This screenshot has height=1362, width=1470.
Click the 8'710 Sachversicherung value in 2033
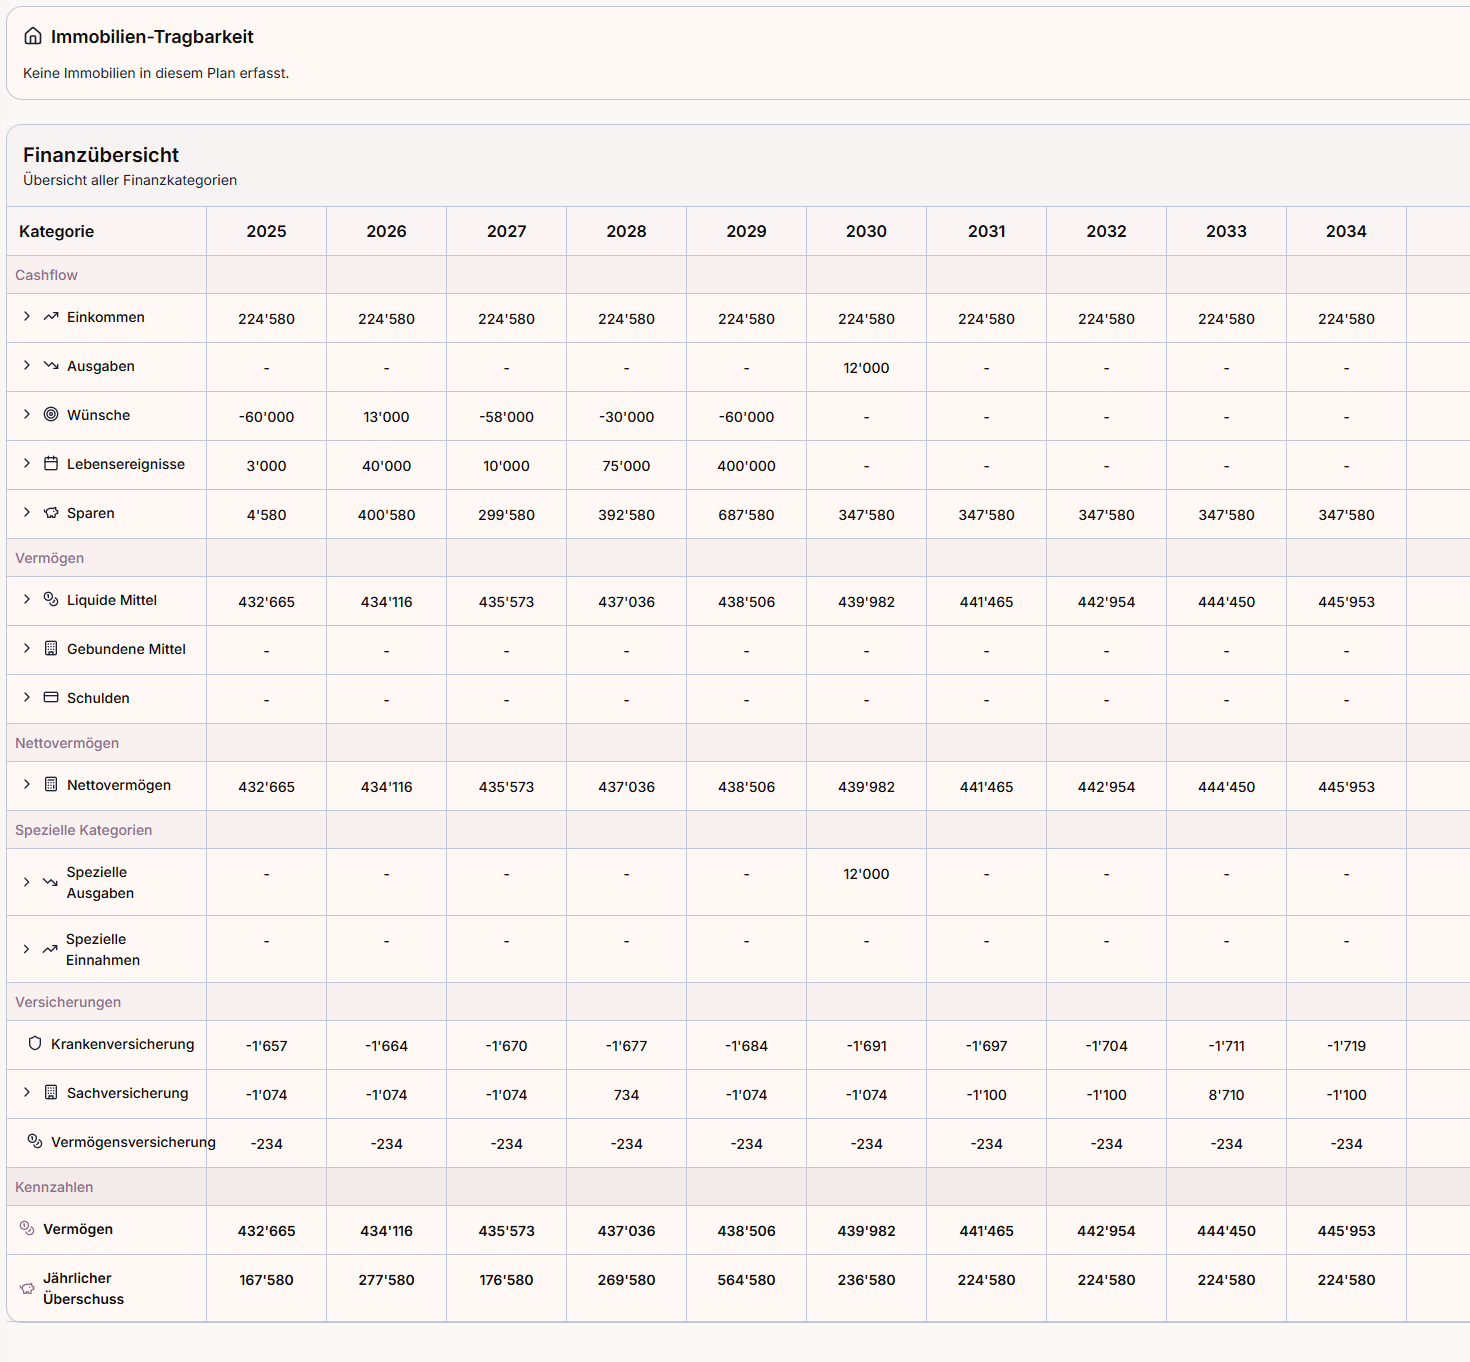pyautogui.click(x=1226, y=1095)
